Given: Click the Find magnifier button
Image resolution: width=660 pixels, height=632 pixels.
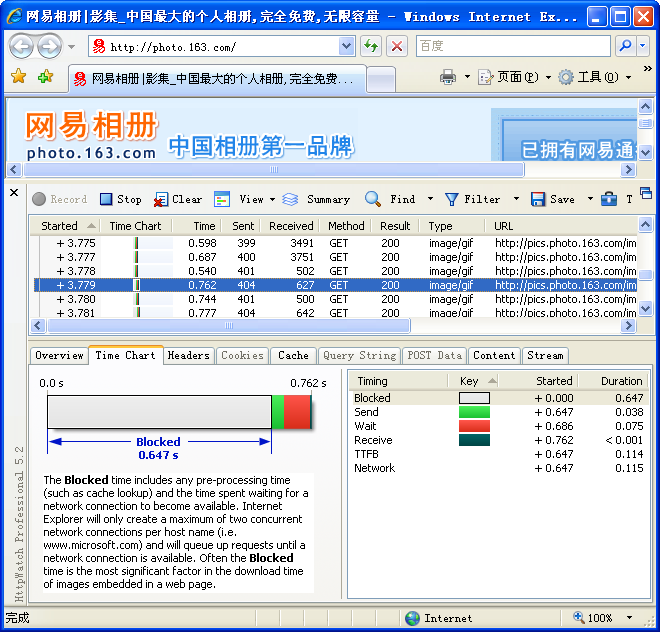Looking at the screenshot, I should (391, 199).
